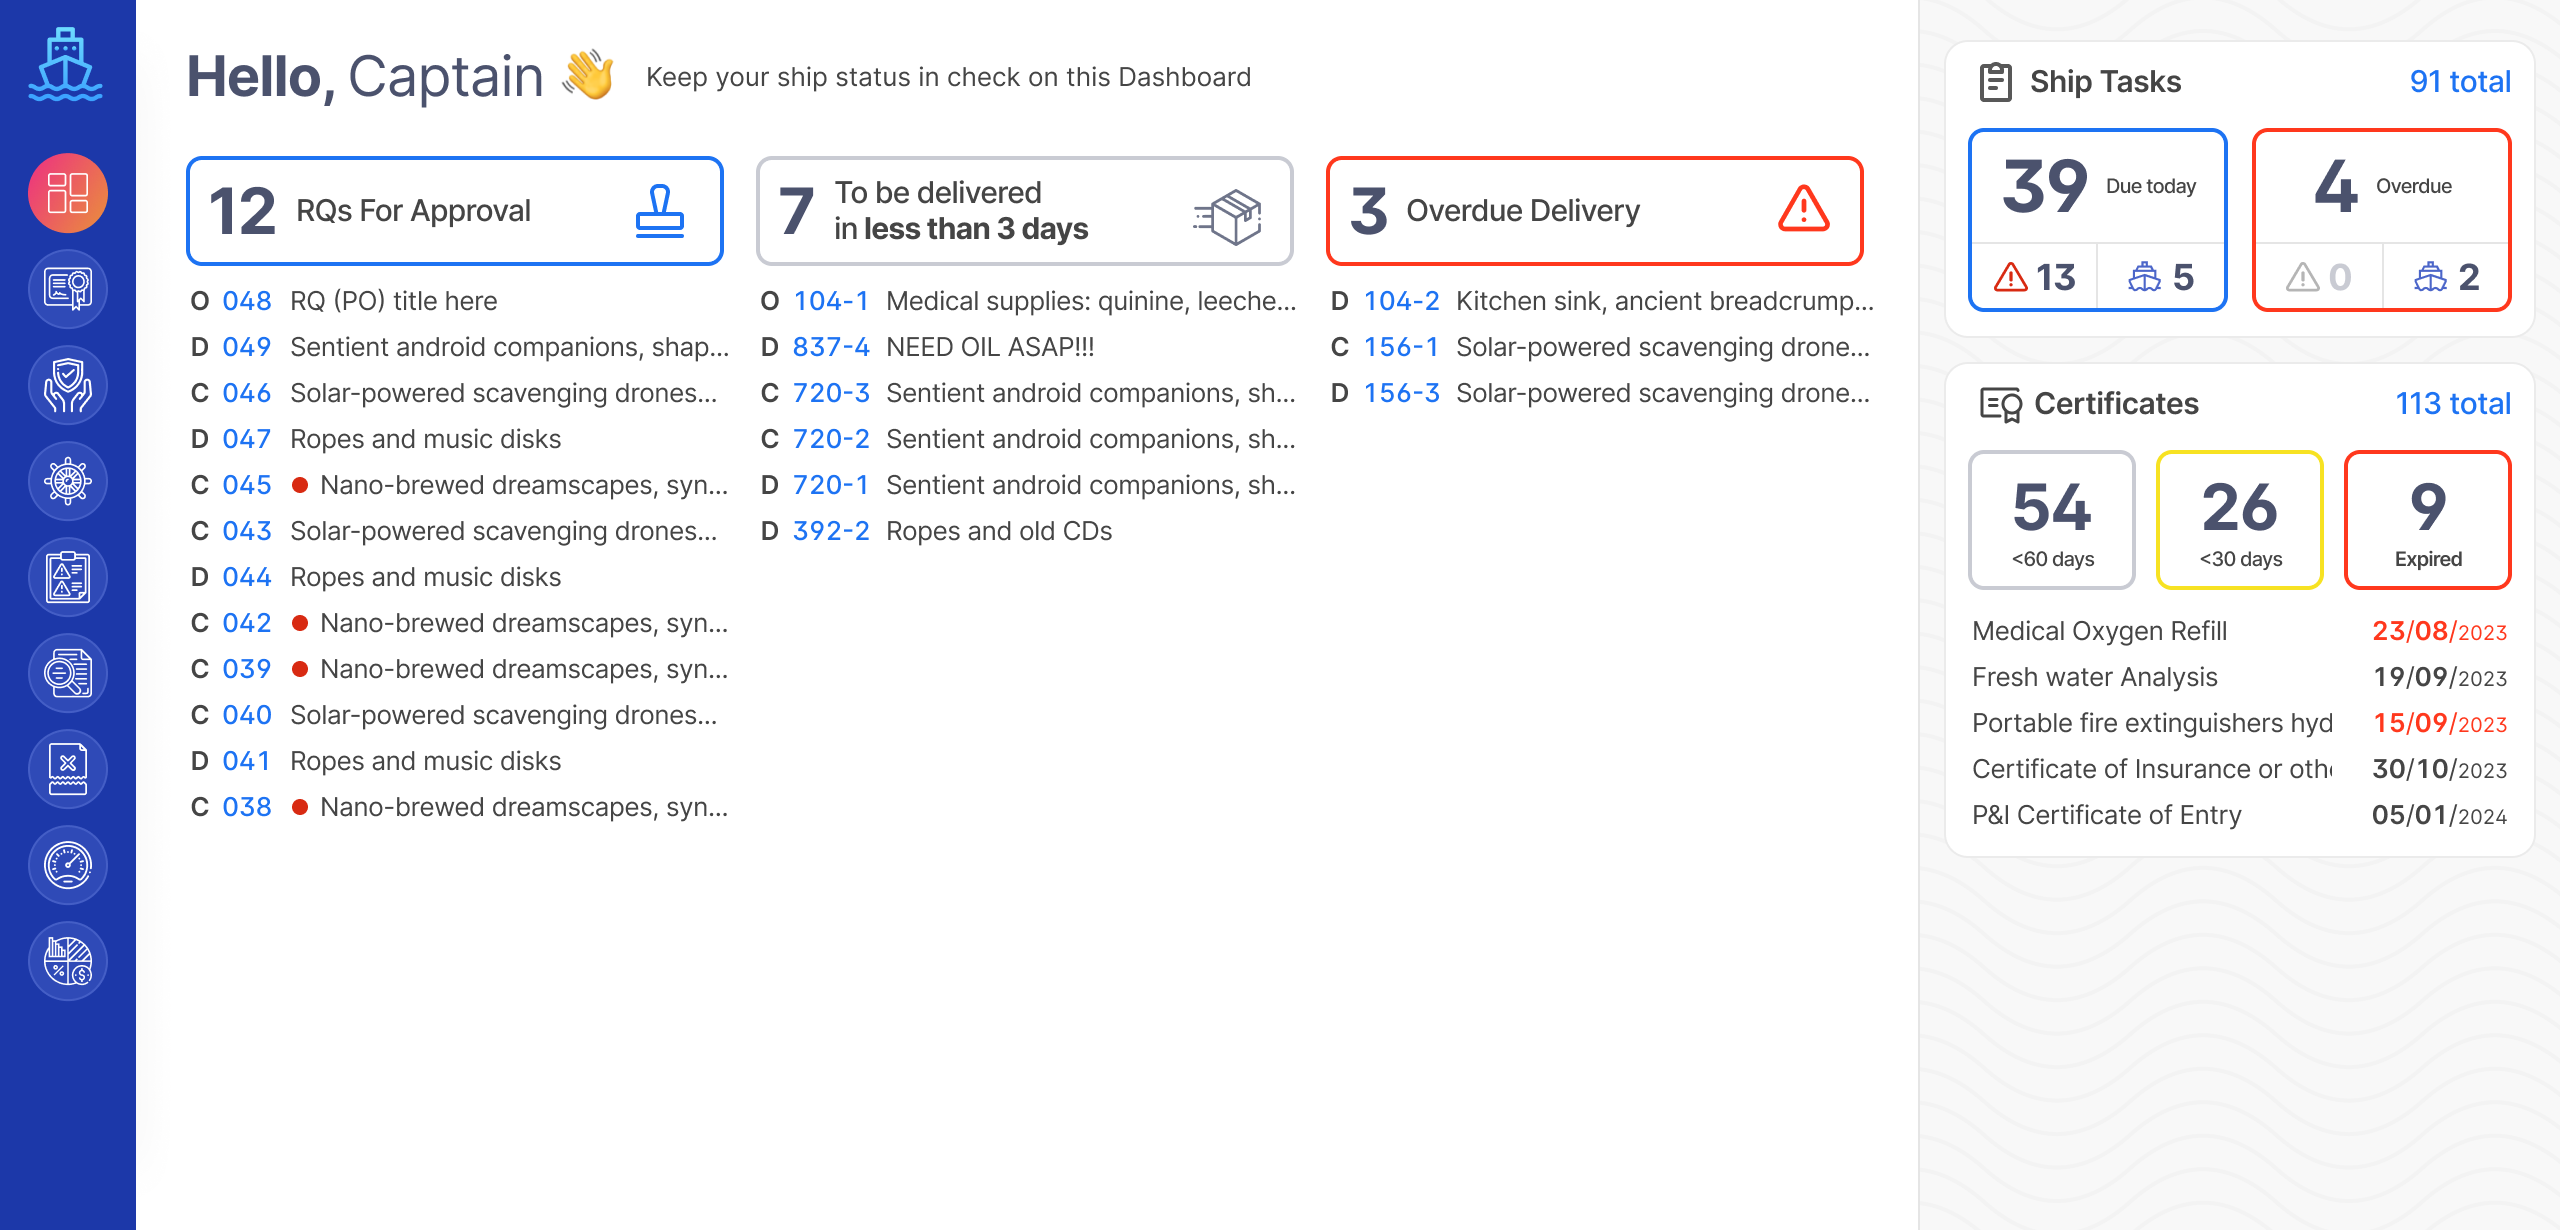Click the ship logo at top left
2560x1230 pixels.
point(66,65)
